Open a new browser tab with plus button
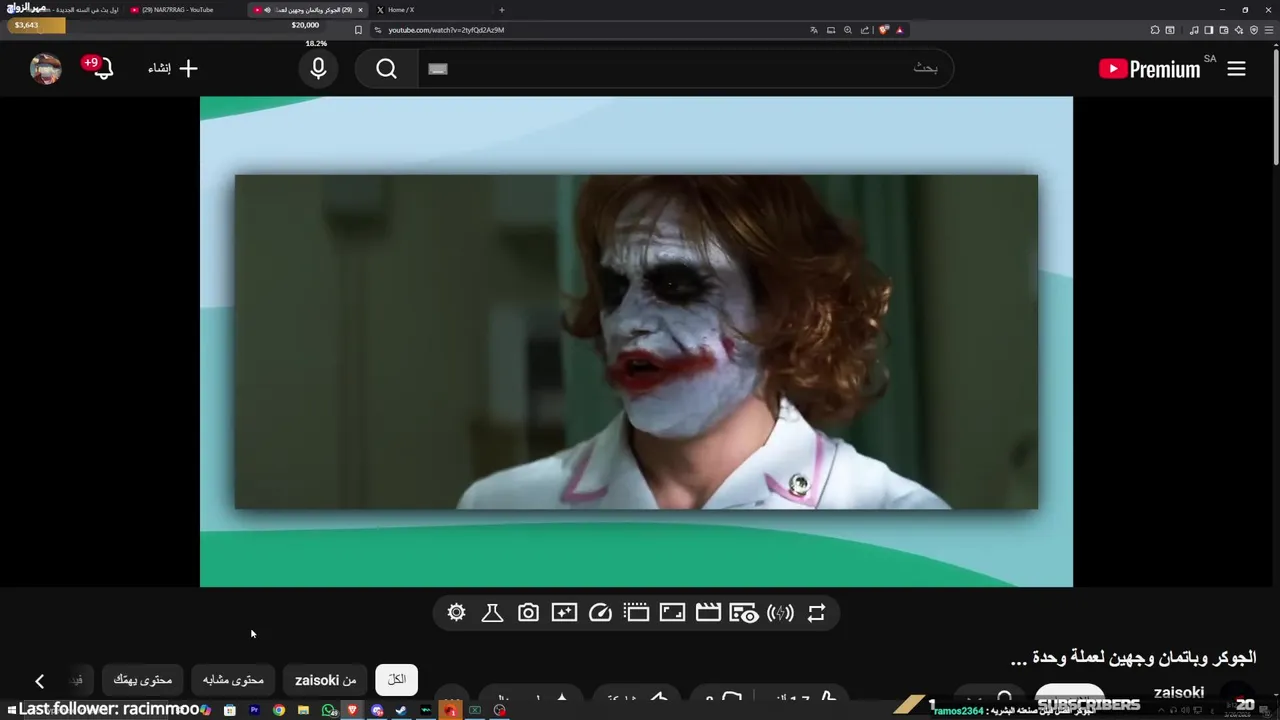Image resolution: width=1280 pixels, height=720 pixels. pyautogui.click(x=501, y=10)
